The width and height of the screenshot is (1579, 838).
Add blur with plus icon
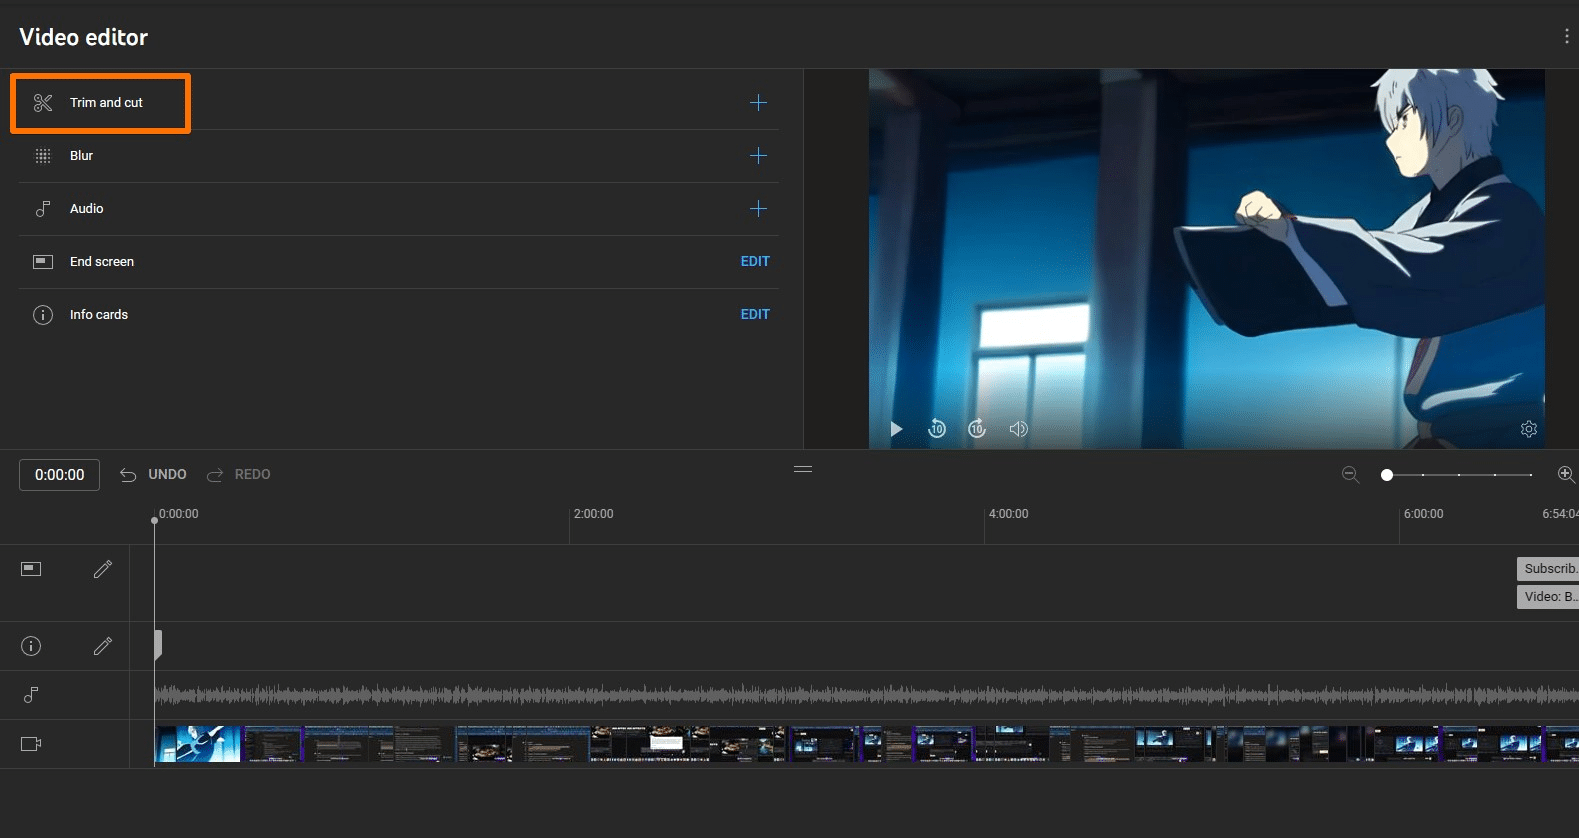(x=758, y=156)
